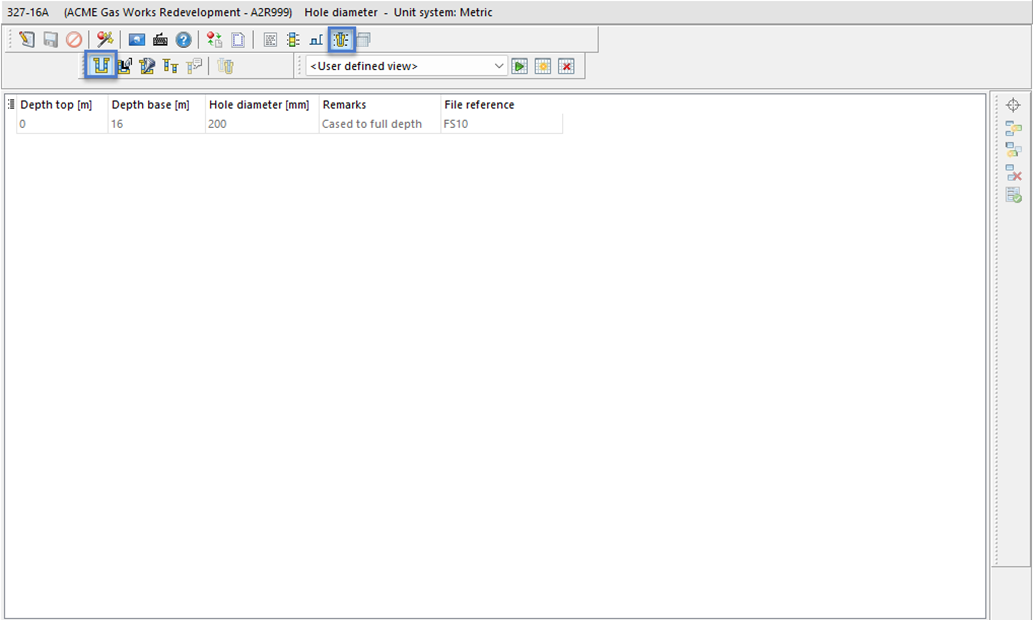The height and width of the screenshot is (620, 1033).
Task: Click the File reference column header
Action: click(479, 105)
